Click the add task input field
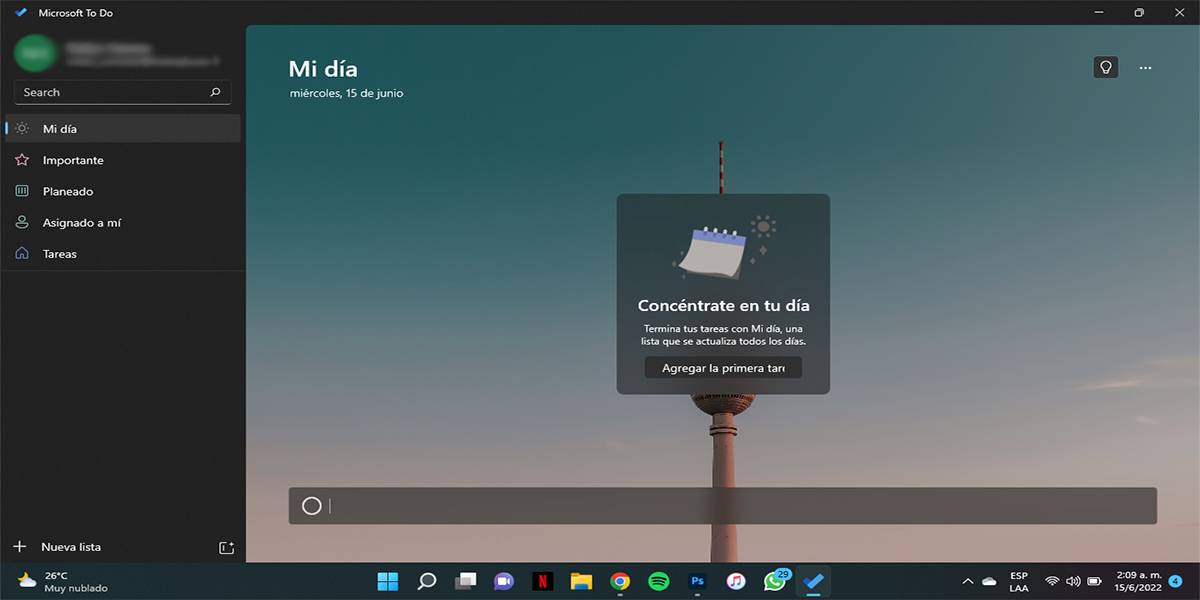The height and width of the screenshot is (600, 1200). [x=740, y=506]
